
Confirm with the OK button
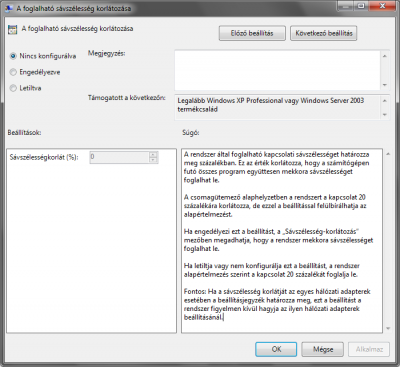point(276,349)
